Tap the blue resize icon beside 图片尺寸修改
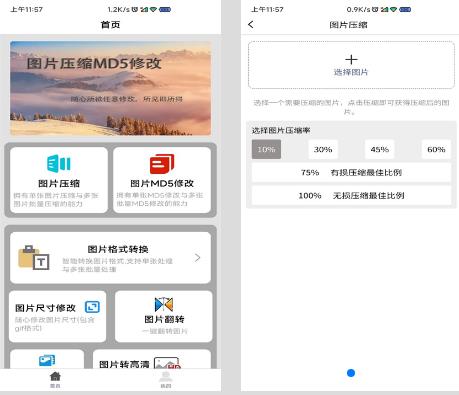The image size is (459, 395). tap(92, 307)
